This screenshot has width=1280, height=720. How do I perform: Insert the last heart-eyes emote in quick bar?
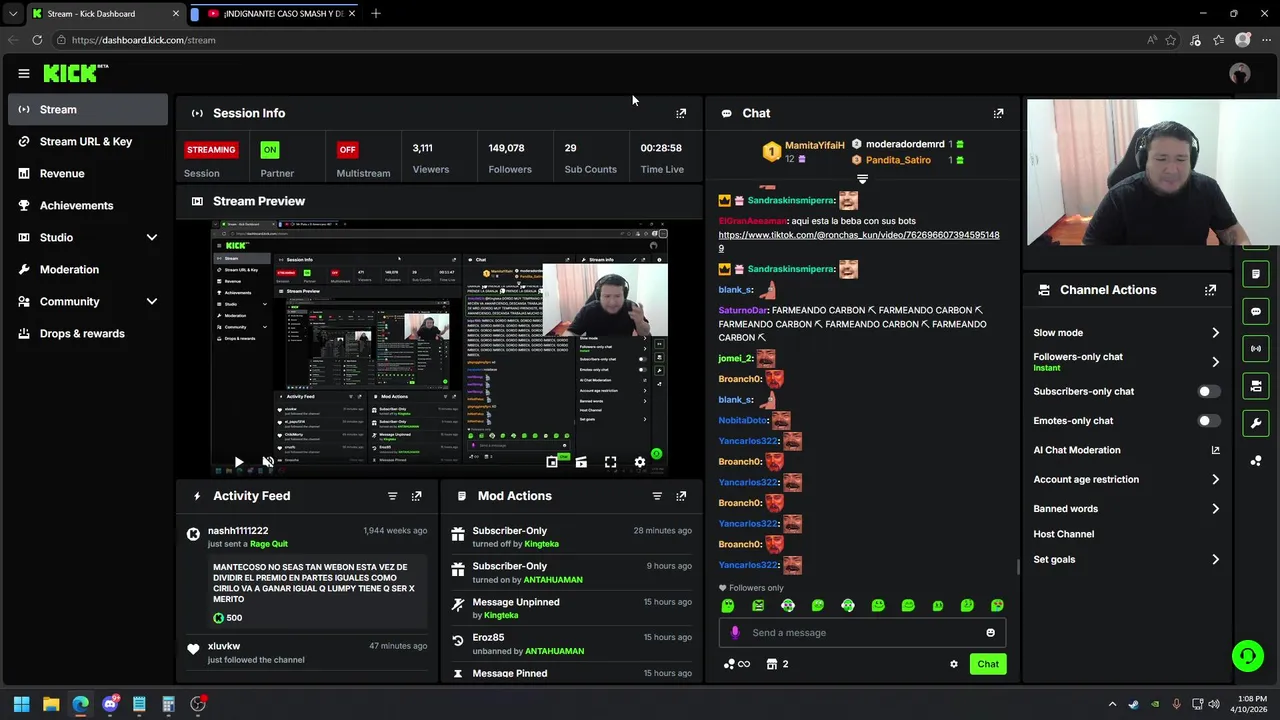click(x=997, y=605)
